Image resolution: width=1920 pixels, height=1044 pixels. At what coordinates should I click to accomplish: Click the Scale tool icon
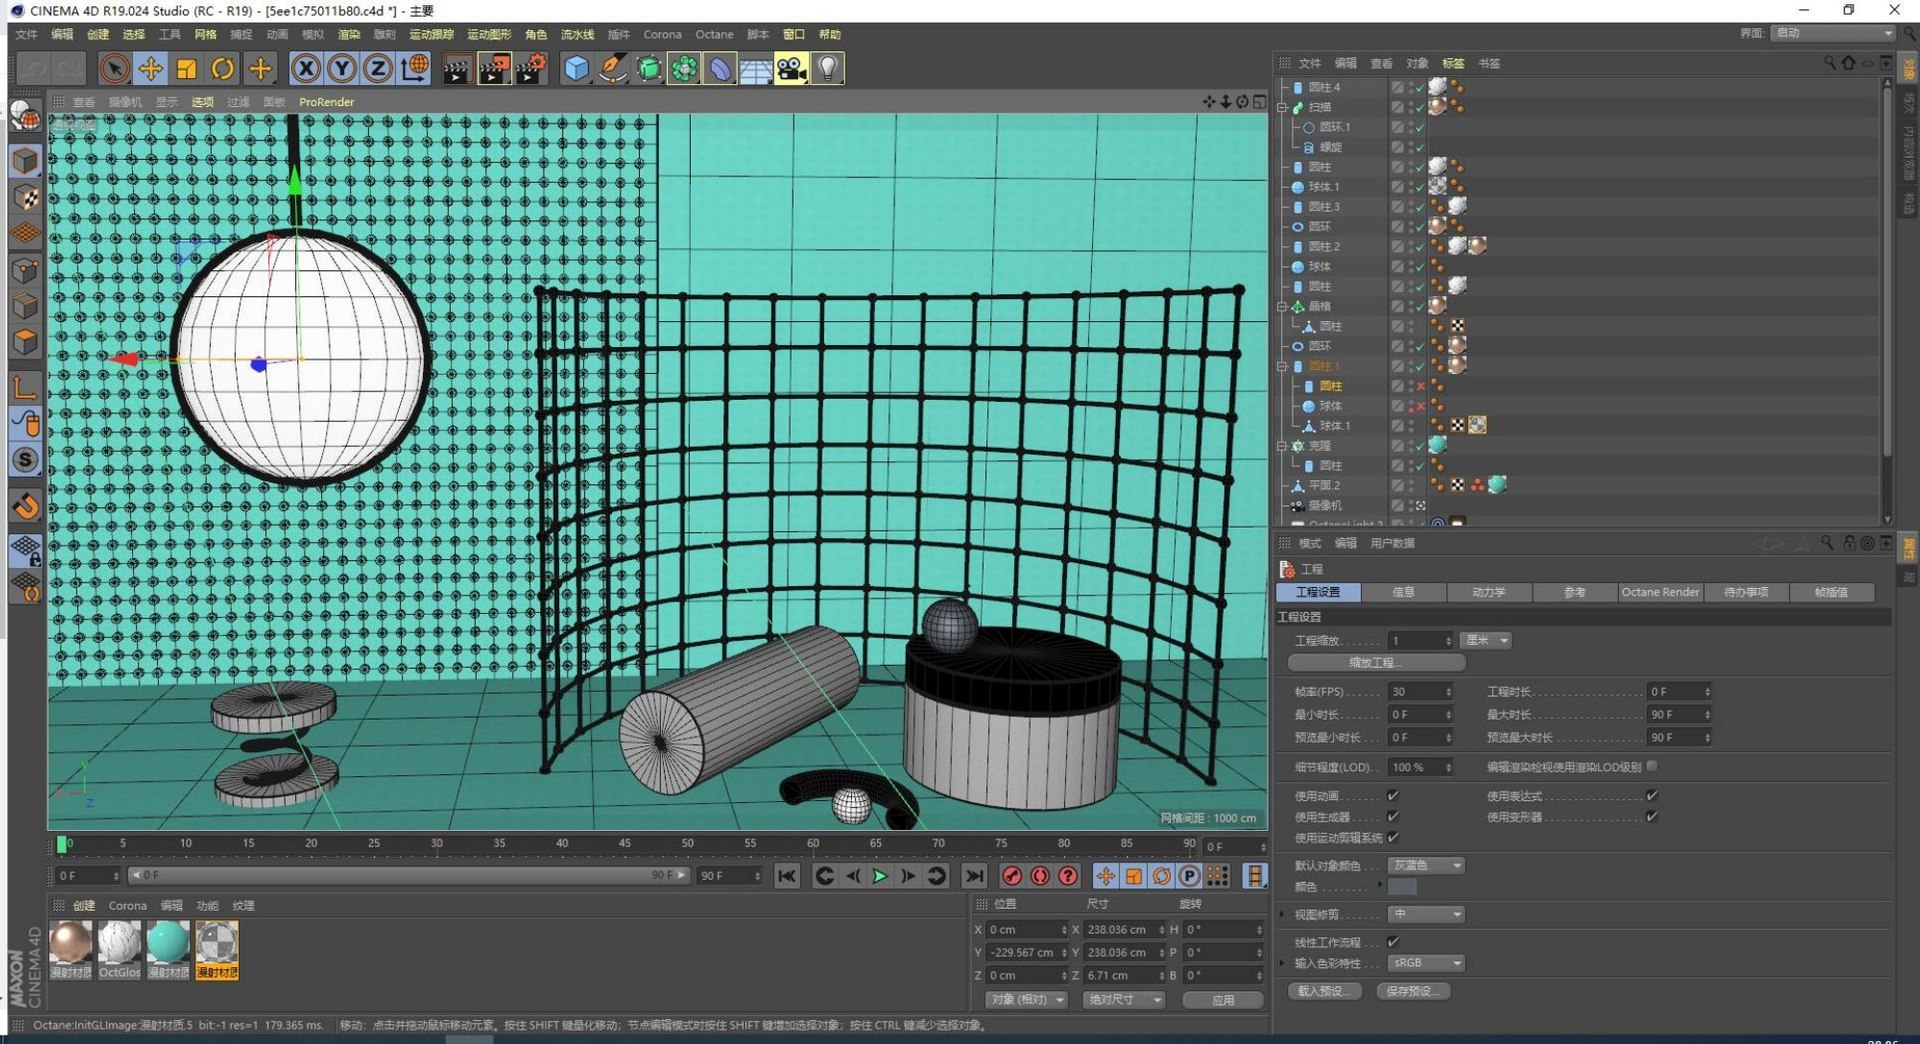point(186,69)
